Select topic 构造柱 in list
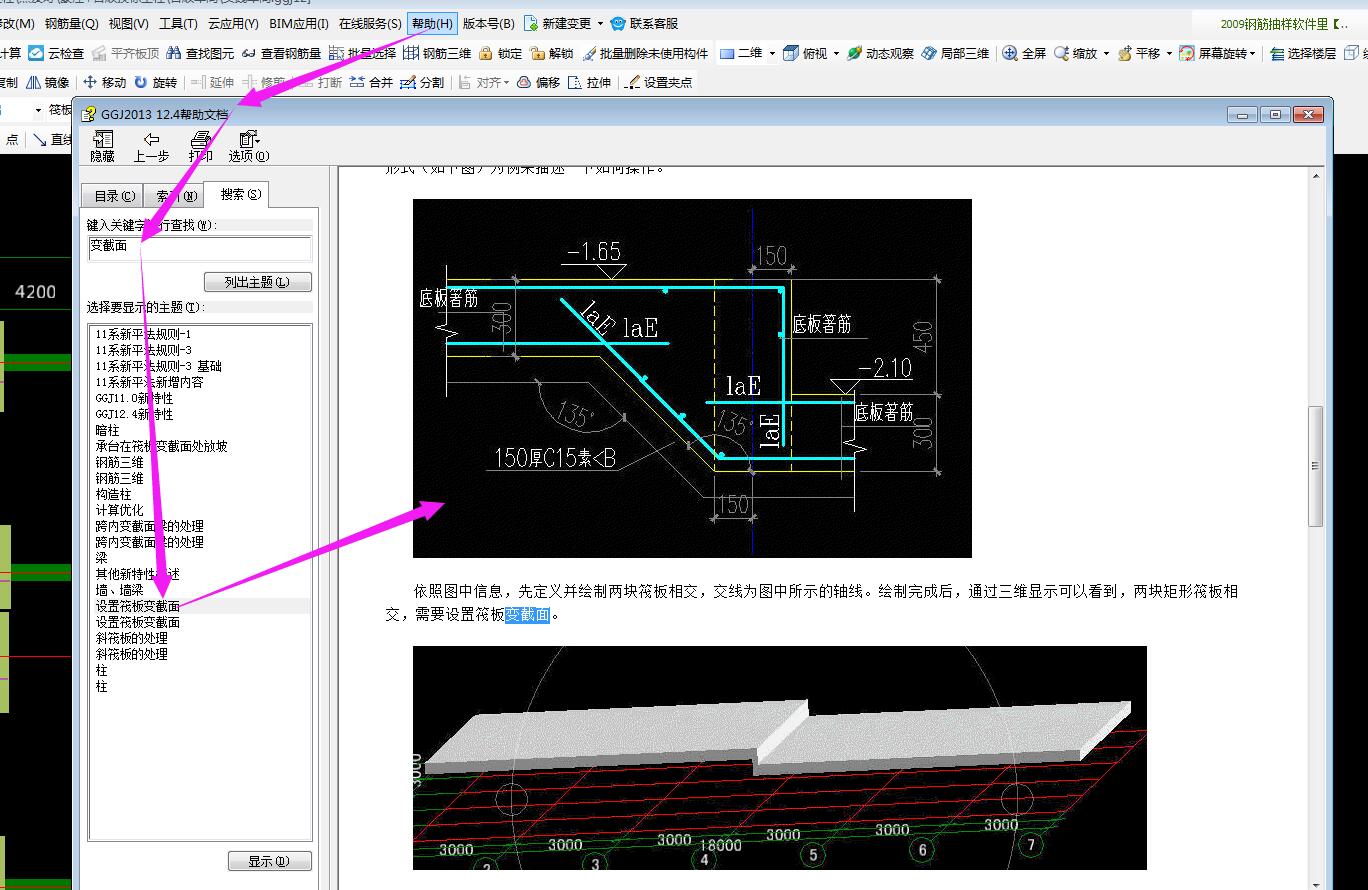 [x=114, y=494]
